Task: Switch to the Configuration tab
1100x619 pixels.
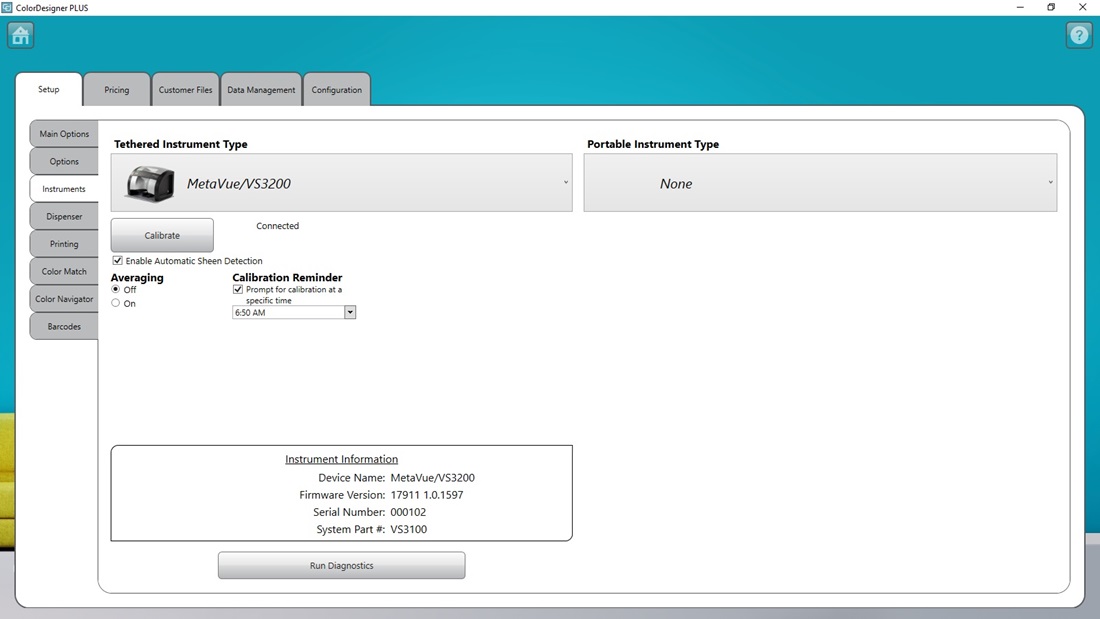Action: 337,90
